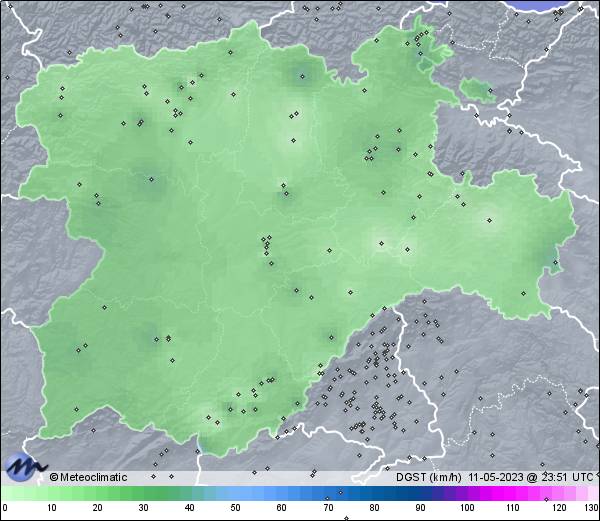Click the ©Meteoclimatic copyright text
This screenshot has height=521, width=600.
coord(88,477)
